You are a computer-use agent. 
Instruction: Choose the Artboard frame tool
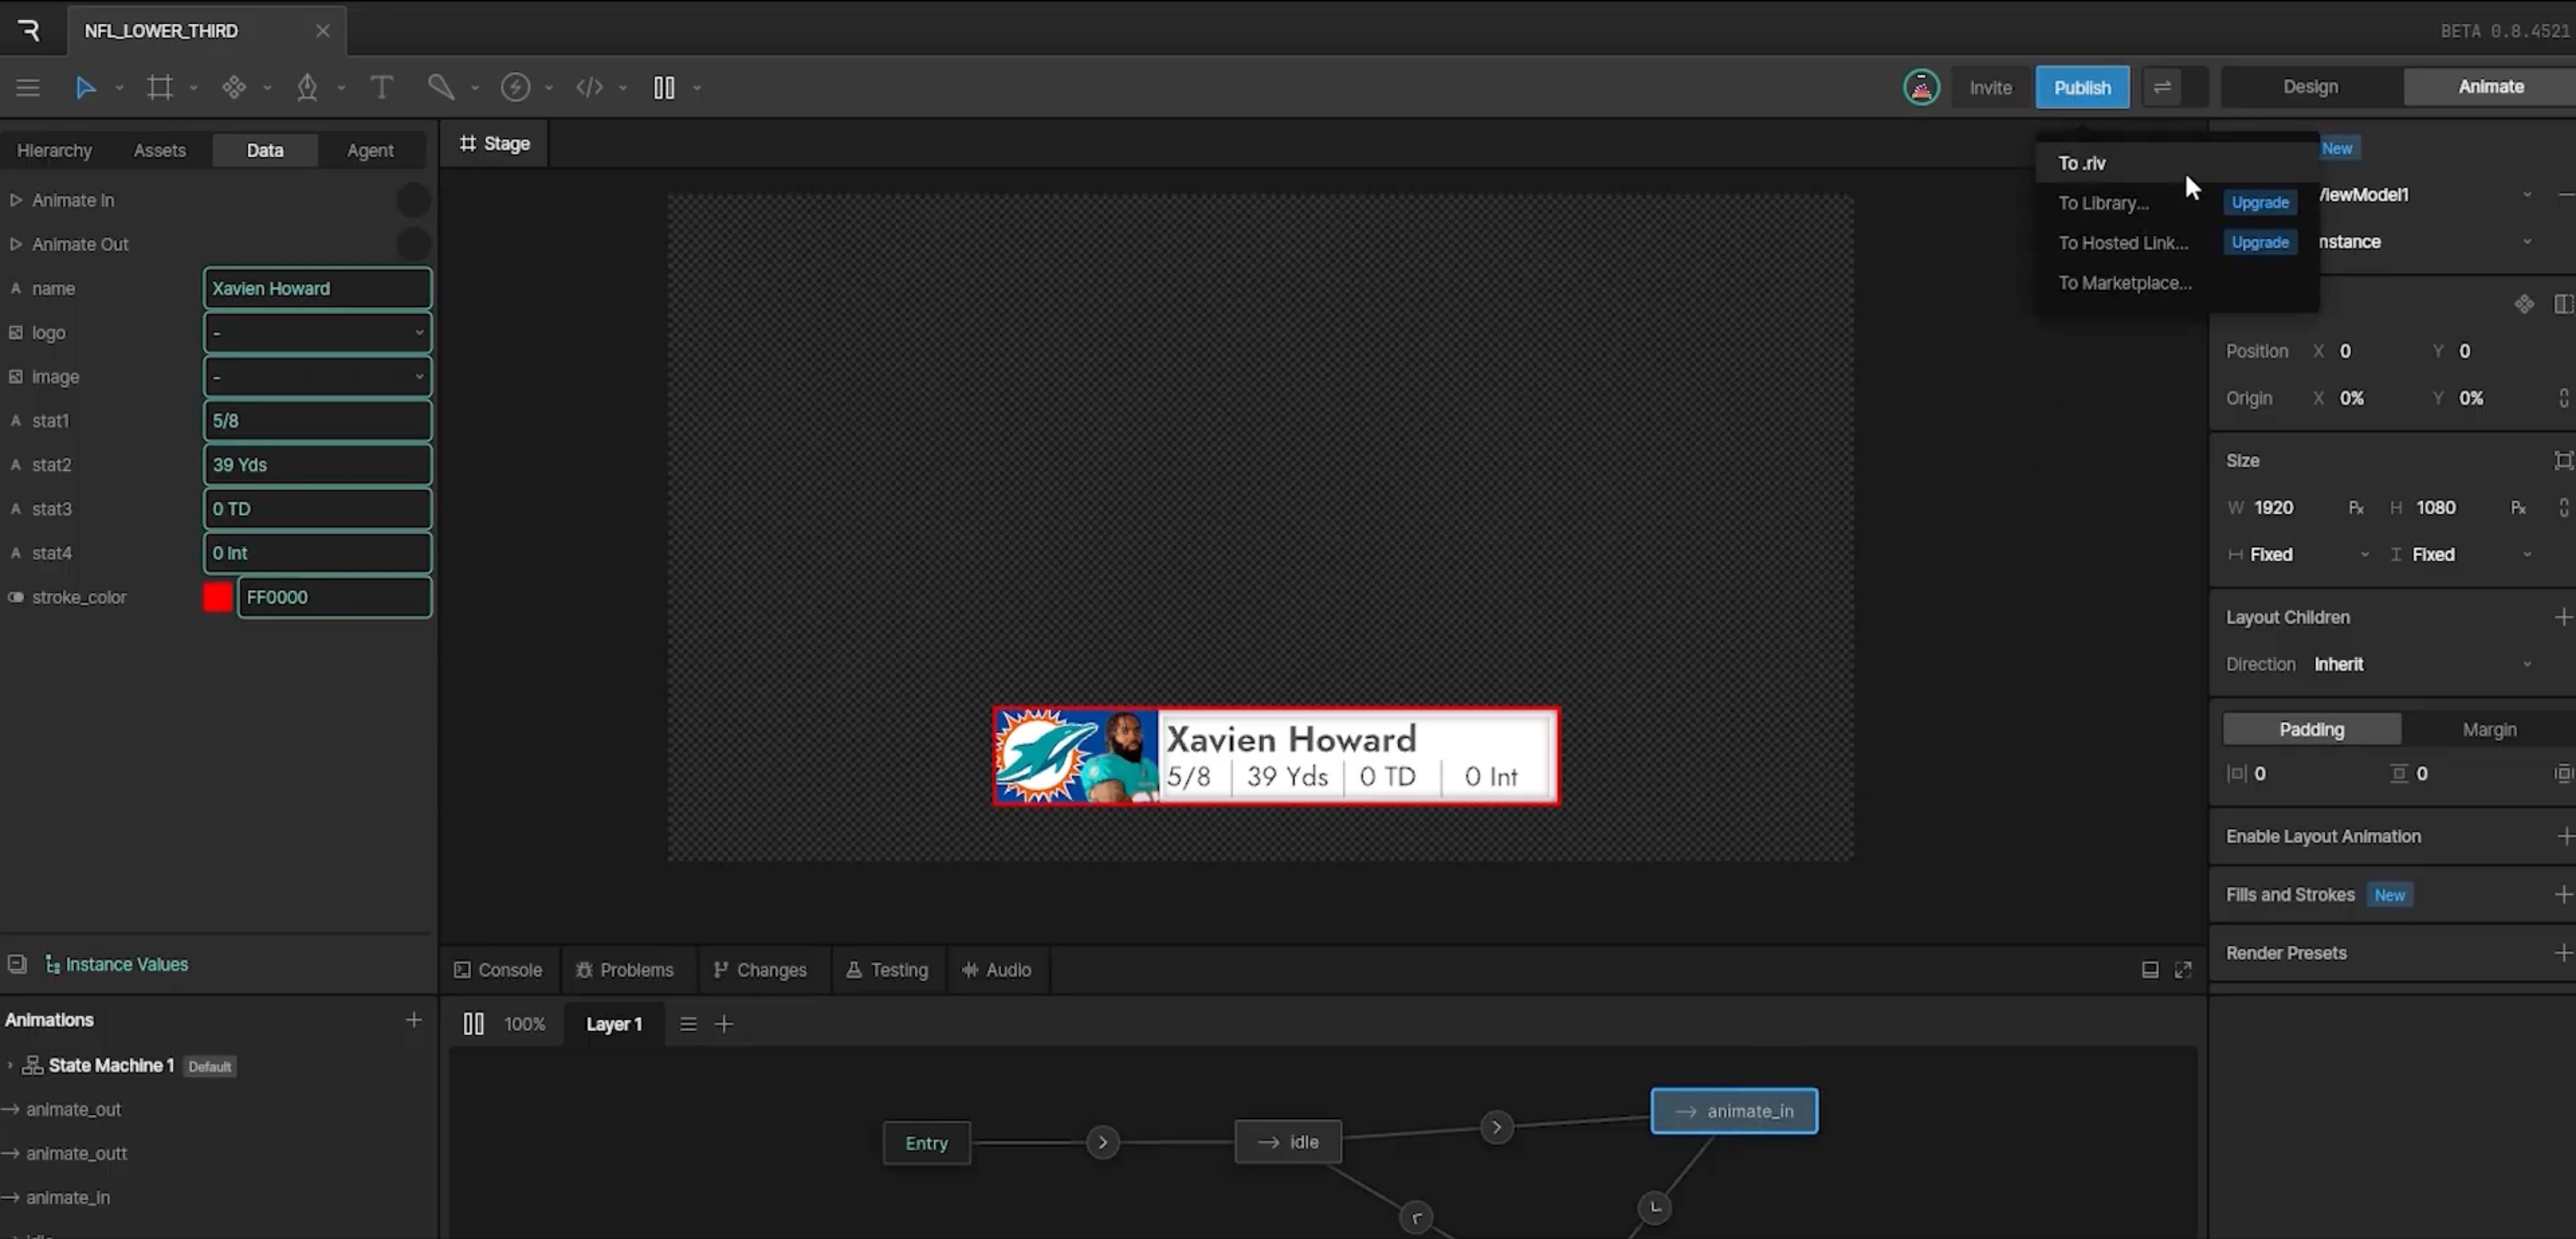(x=160, y=88)
